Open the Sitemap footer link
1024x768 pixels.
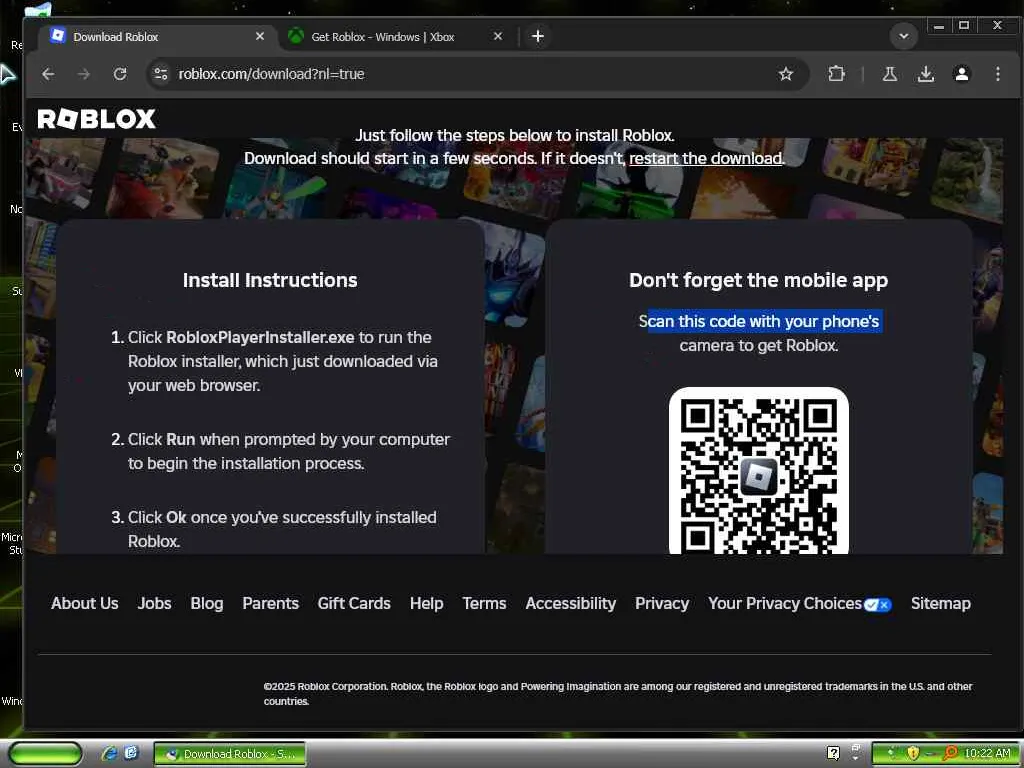(940, 603)
